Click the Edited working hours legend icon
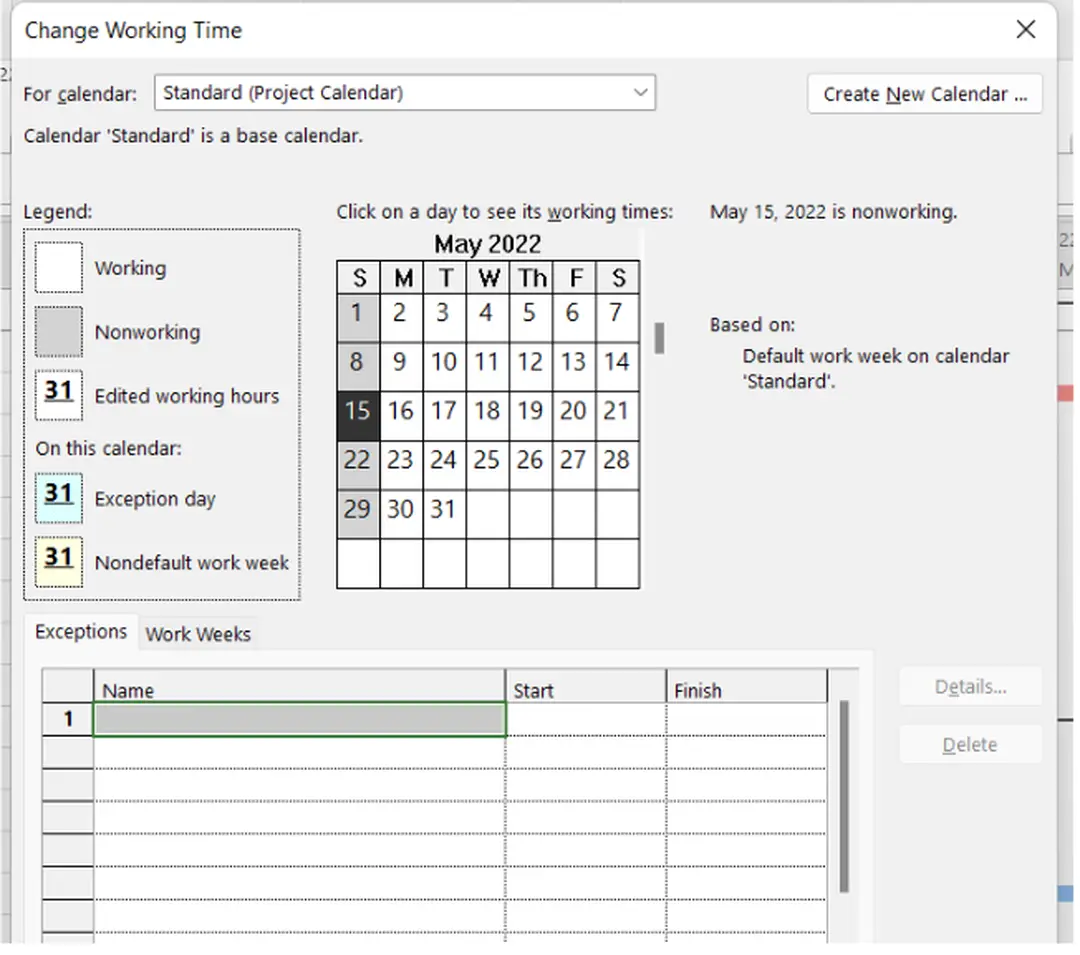Viewport: 1080px width, 955px height. point(57,395)
